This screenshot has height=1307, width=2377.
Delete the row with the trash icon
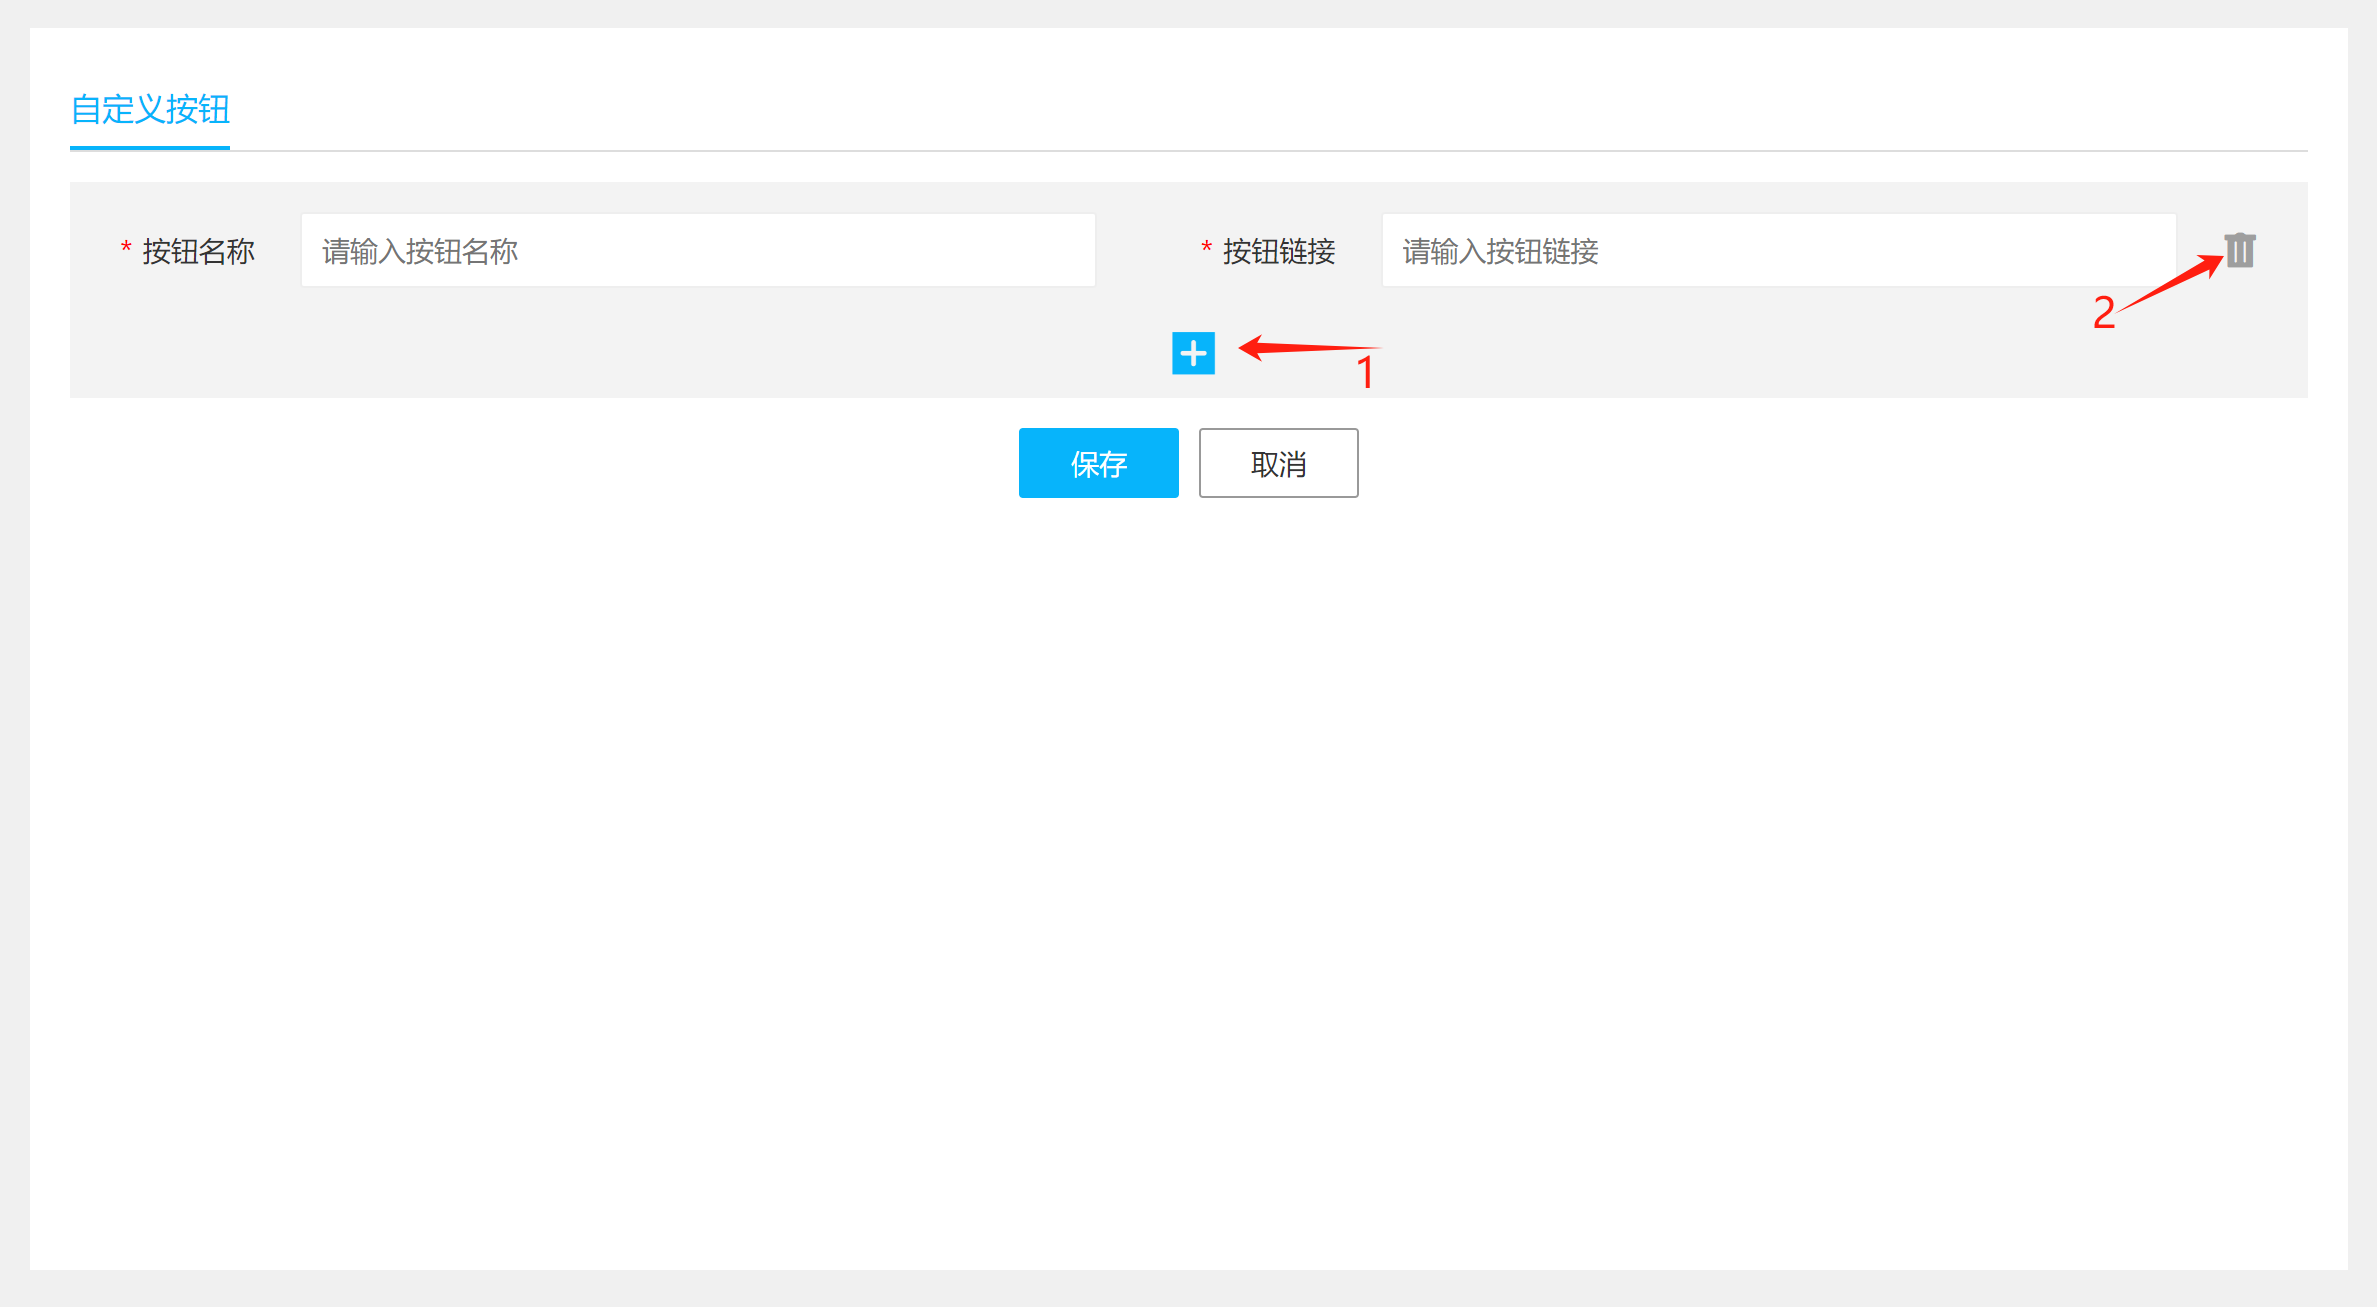[2239, 250]
